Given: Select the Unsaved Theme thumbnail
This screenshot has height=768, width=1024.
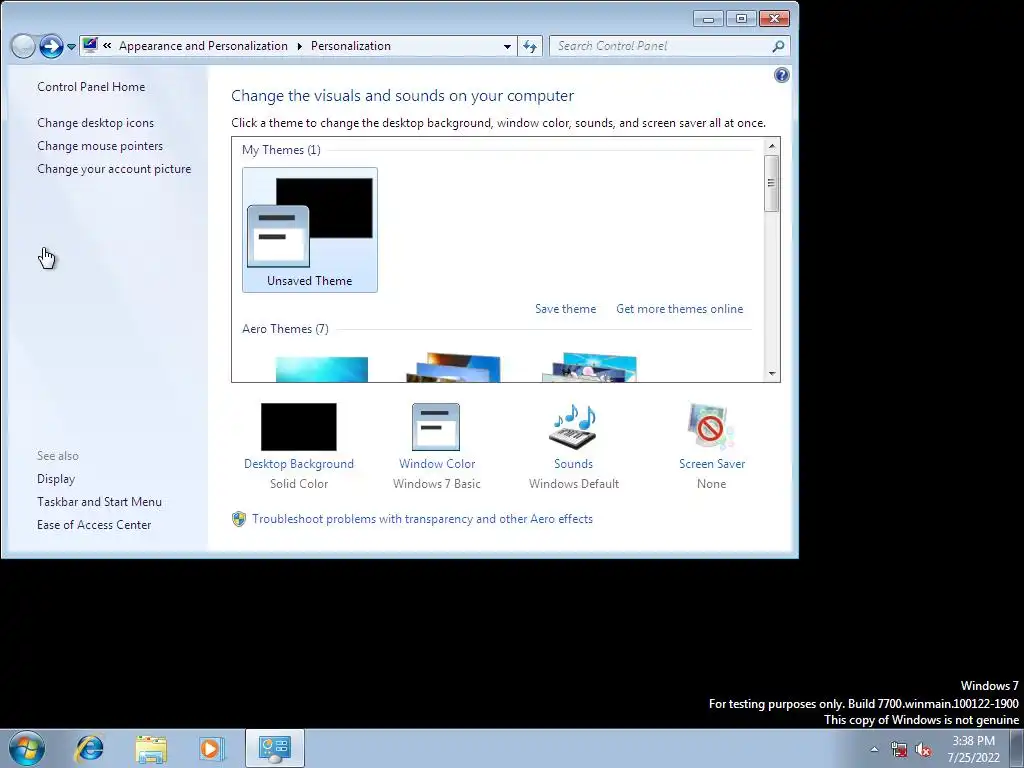Looking at the screenshot, I should click(310, 230).
